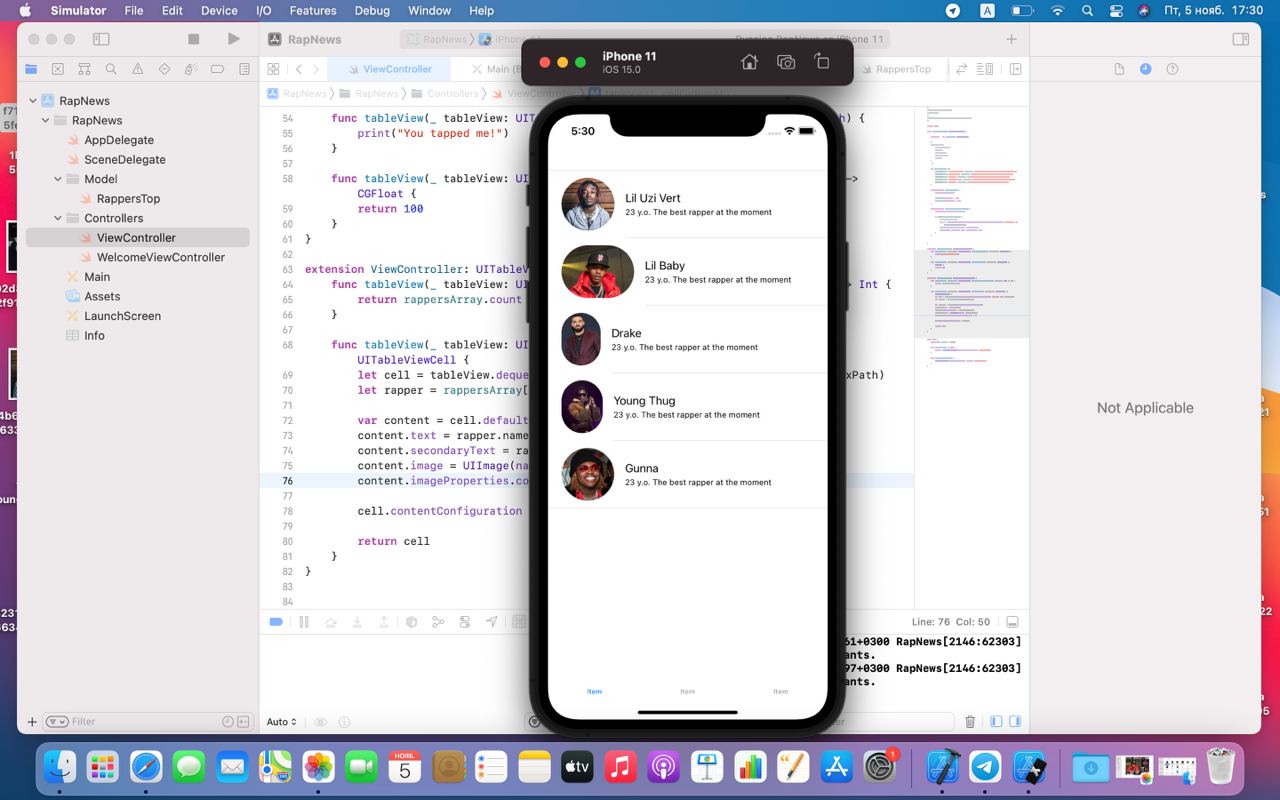Open the Info plist file
This screenshot has height=800, width=1280.
click(94, 335)
